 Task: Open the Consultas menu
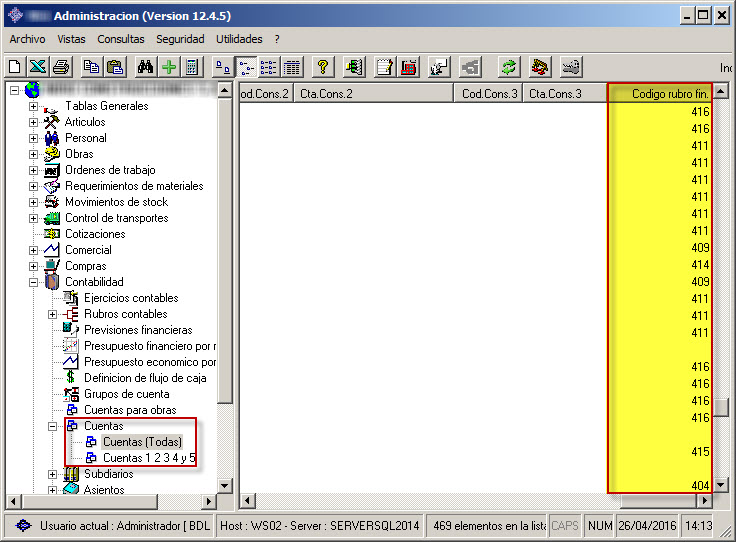(120, 39)
